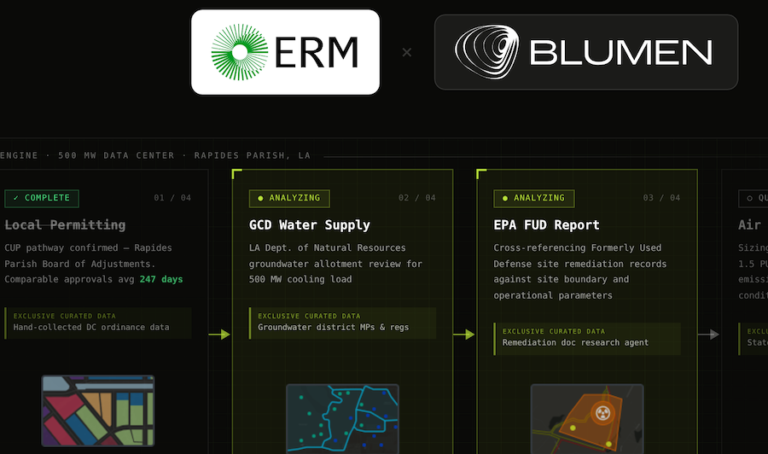Viewport: 768px width, 454px height.
Task: Open the Local Permitting heading
Action: (65, 225)
